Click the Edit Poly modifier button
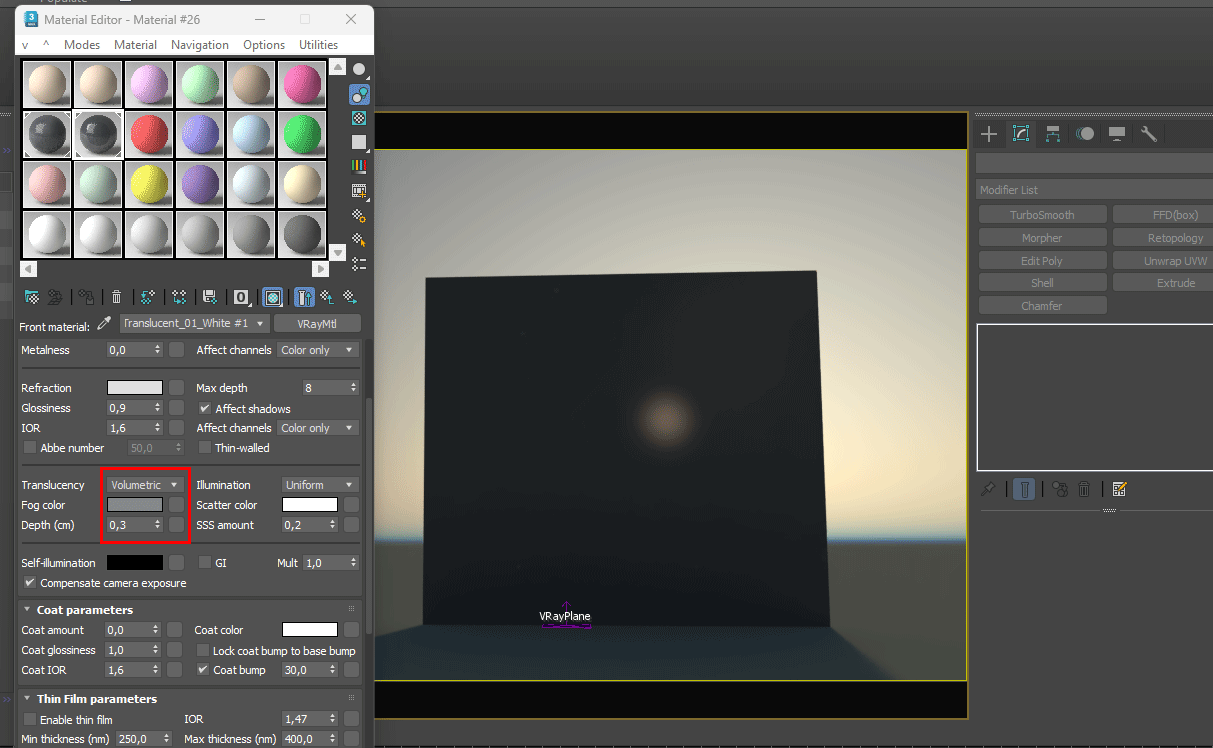 coord(1042,261)
